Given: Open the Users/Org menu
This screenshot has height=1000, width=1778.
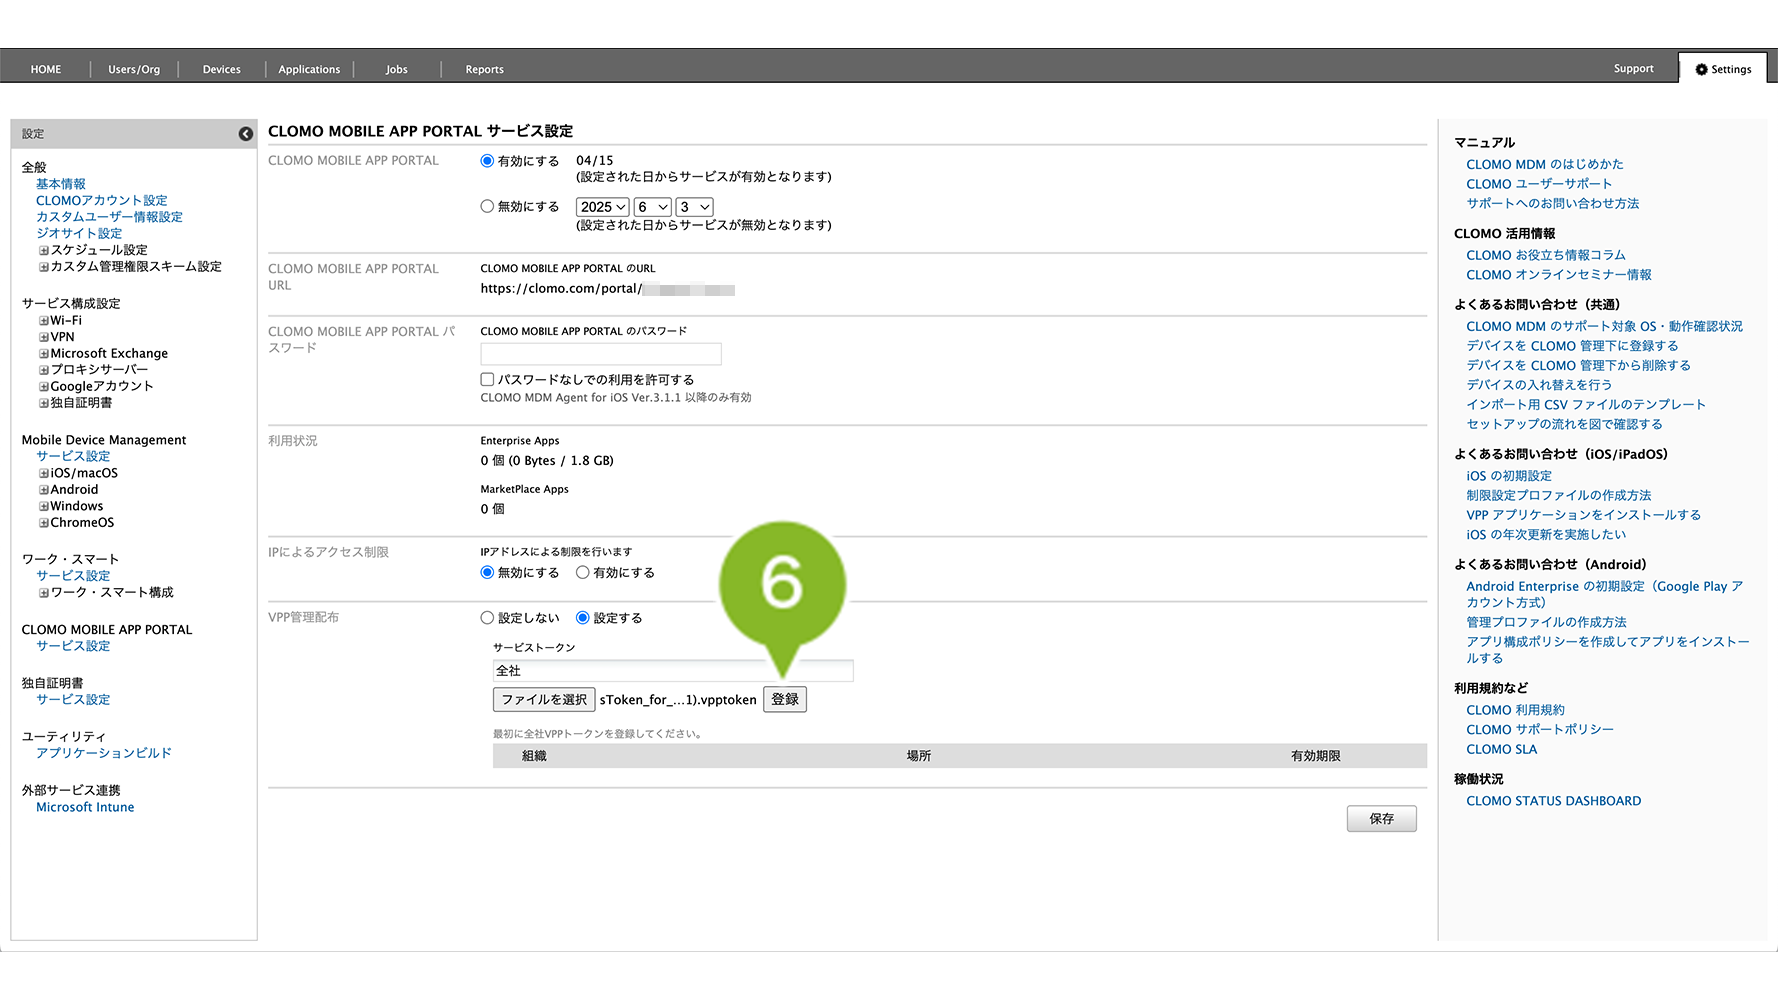Looking at the screenshot, I should (x=134, y=70).
